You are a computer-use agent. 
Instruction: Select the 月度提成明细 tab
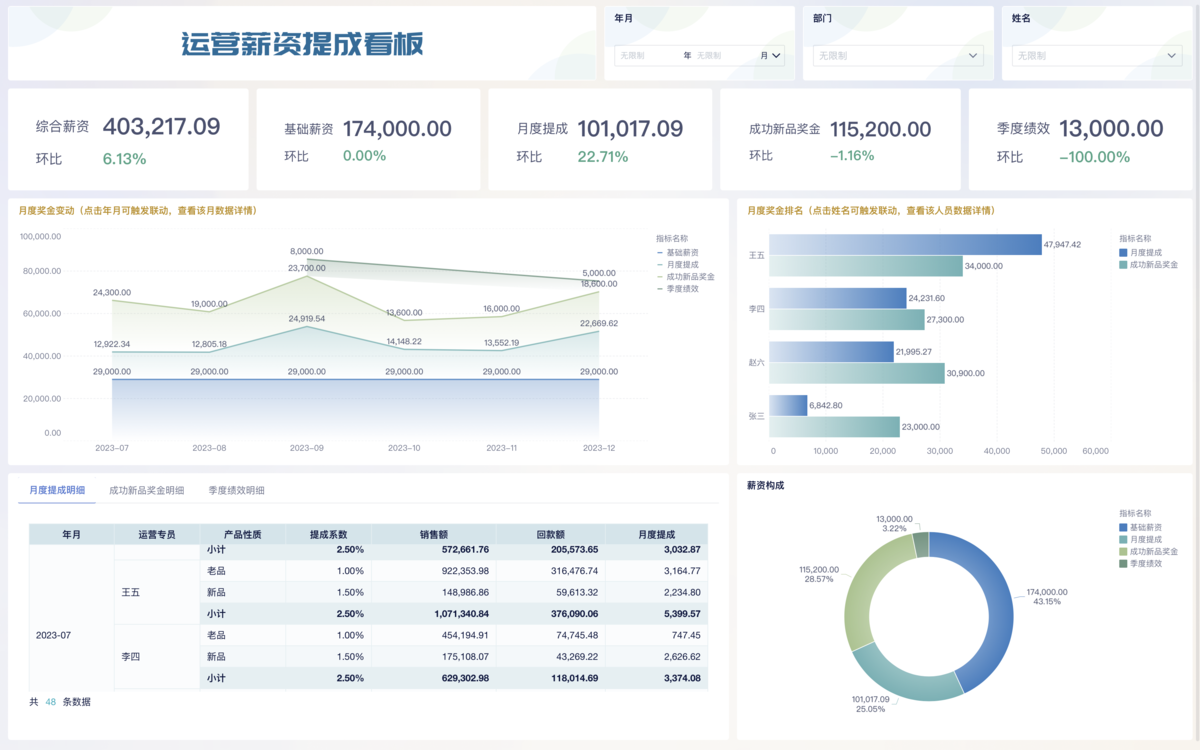pos(57,490)
